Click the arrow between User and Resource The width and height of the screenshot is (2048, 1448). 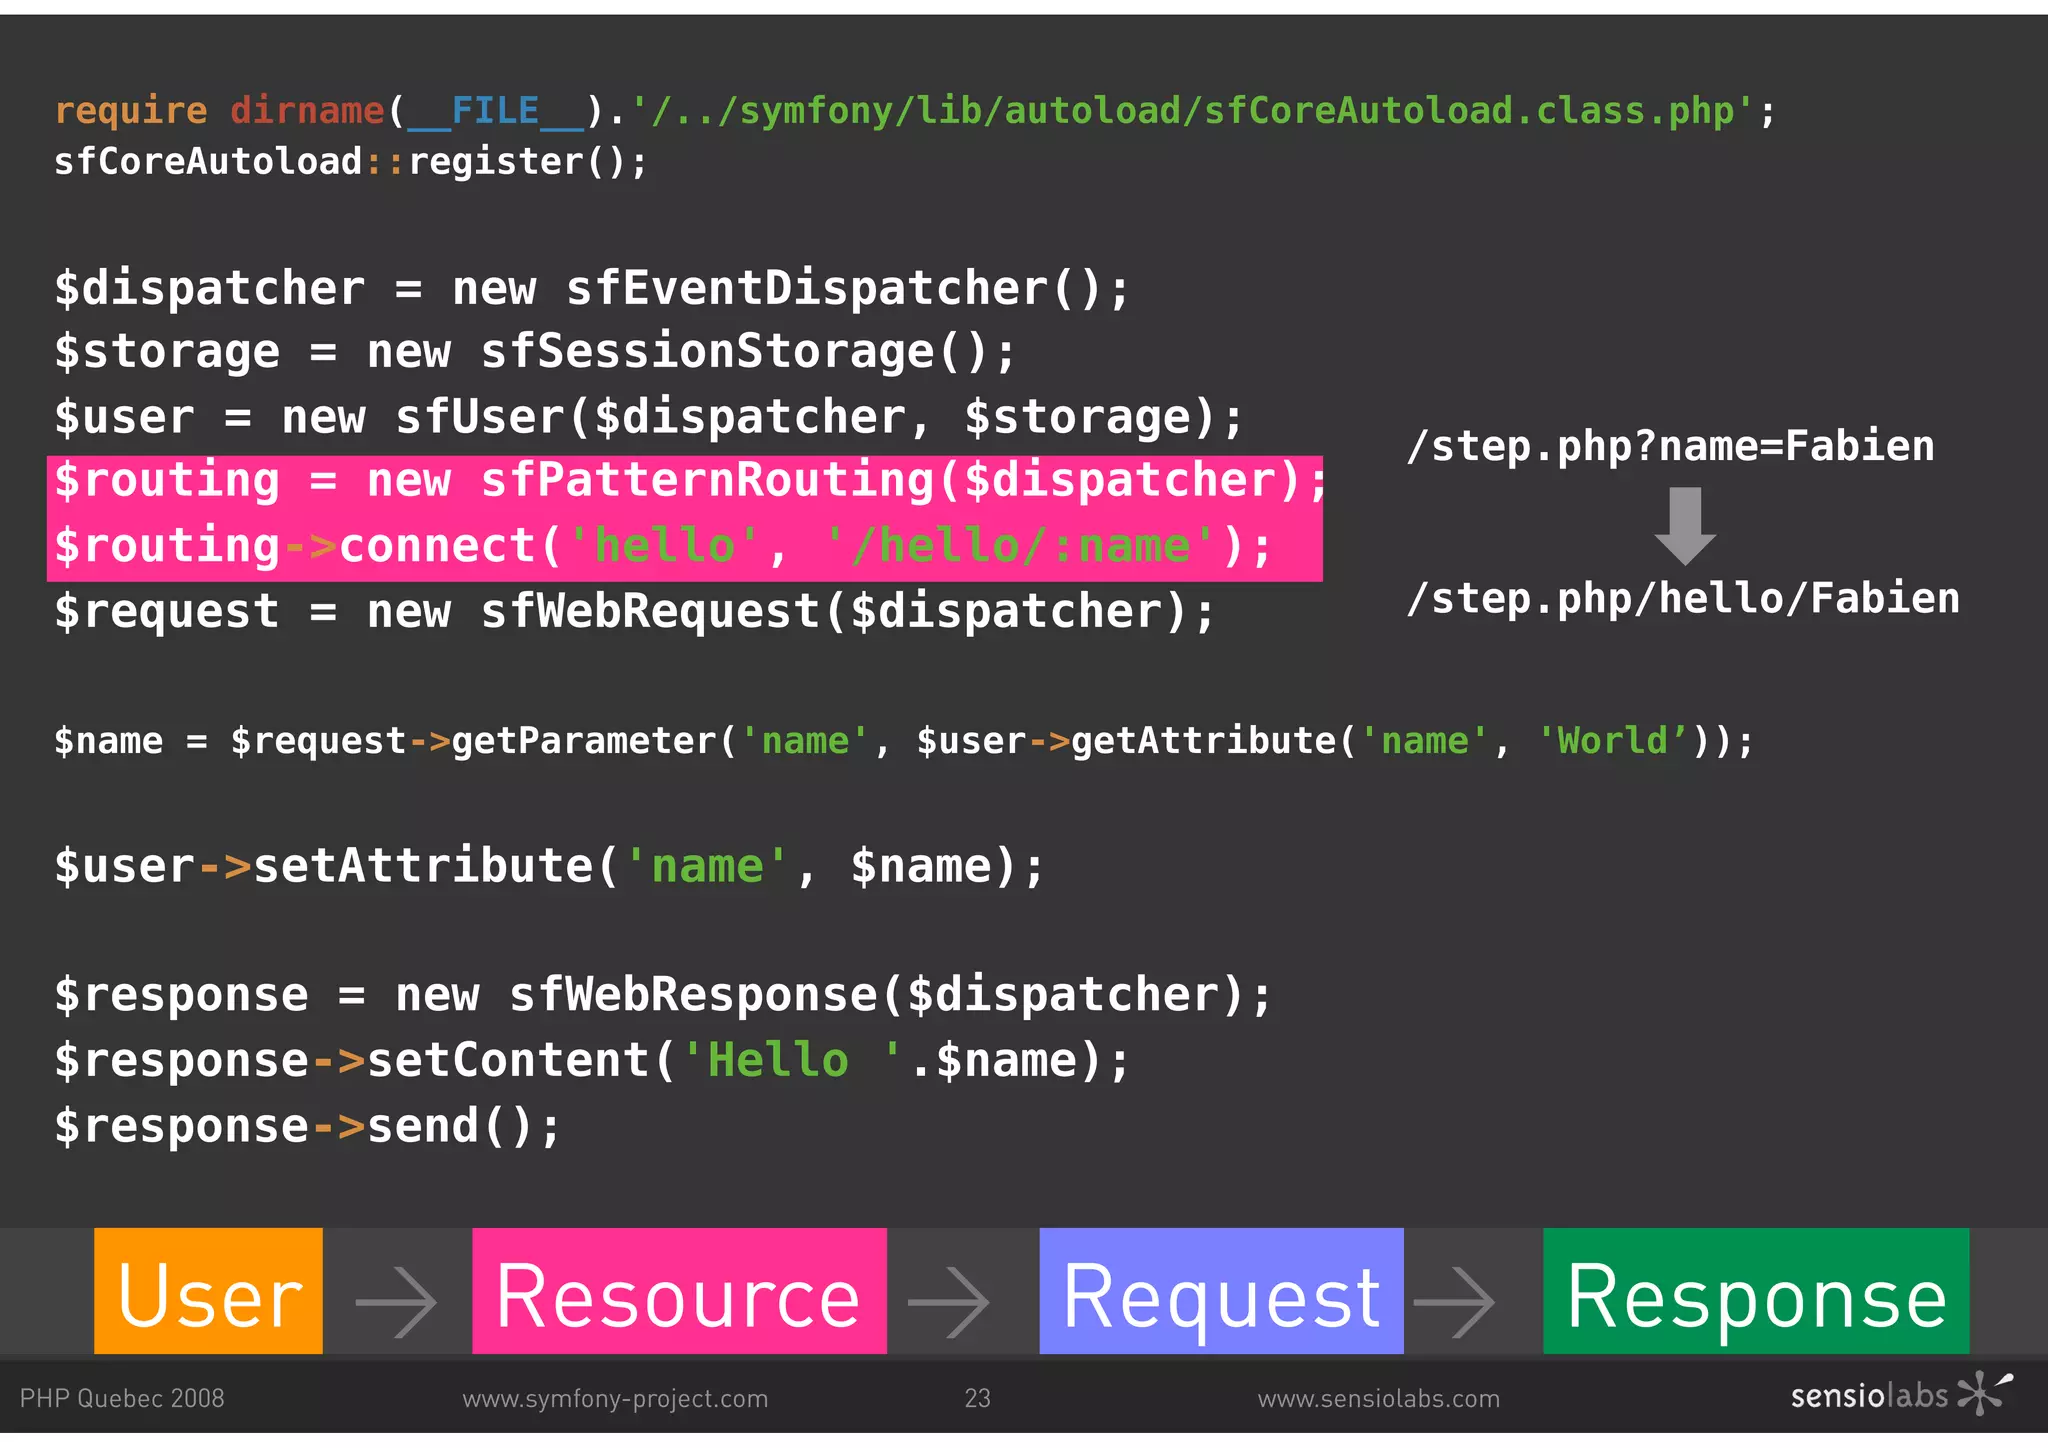396,1301
